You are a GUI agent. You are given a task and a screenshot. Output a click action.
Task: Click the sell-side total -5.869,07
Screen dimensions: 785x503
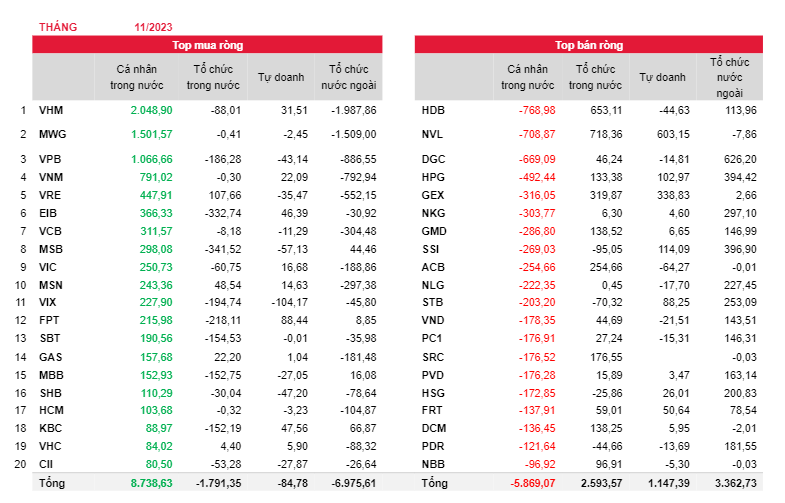[535, 484]
